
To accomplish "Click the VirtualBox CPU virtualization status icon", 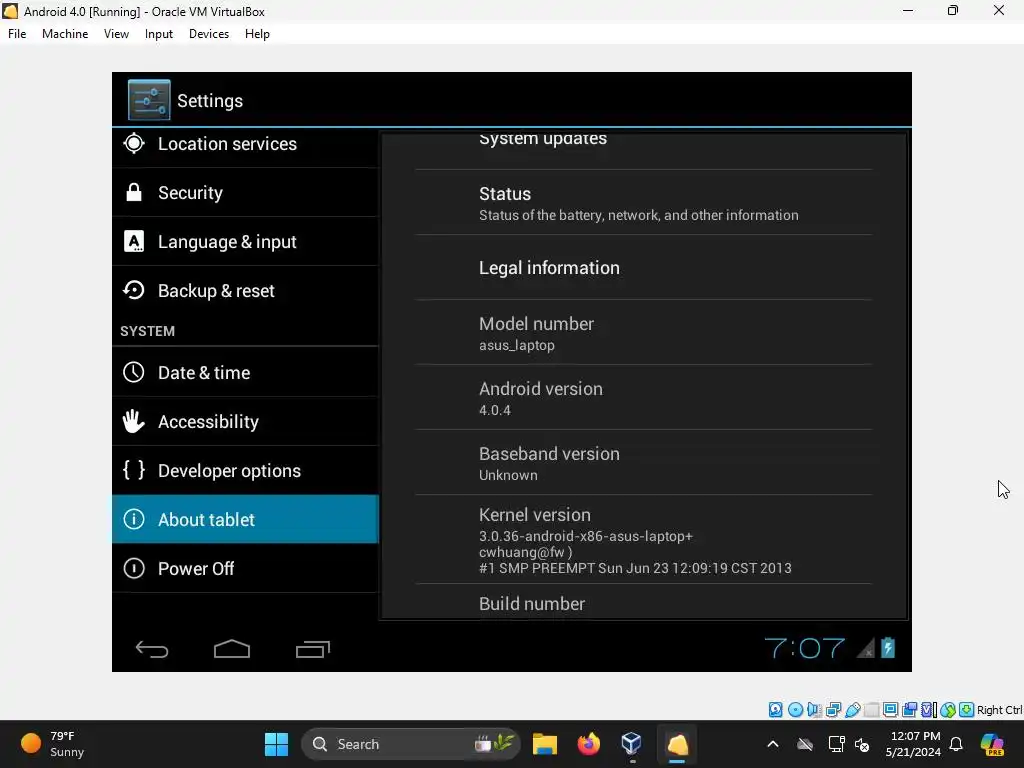I will click(929, 710).
